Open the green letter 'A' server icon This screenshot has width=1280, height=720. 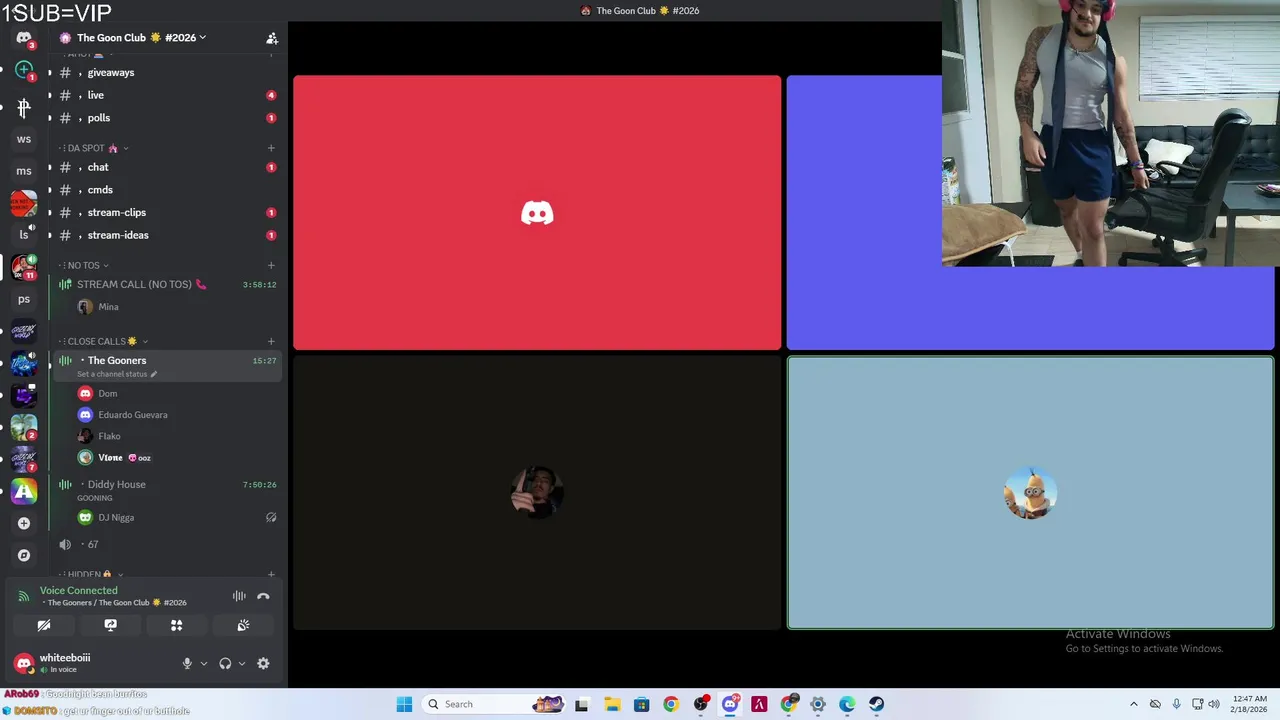coord(24,491)
